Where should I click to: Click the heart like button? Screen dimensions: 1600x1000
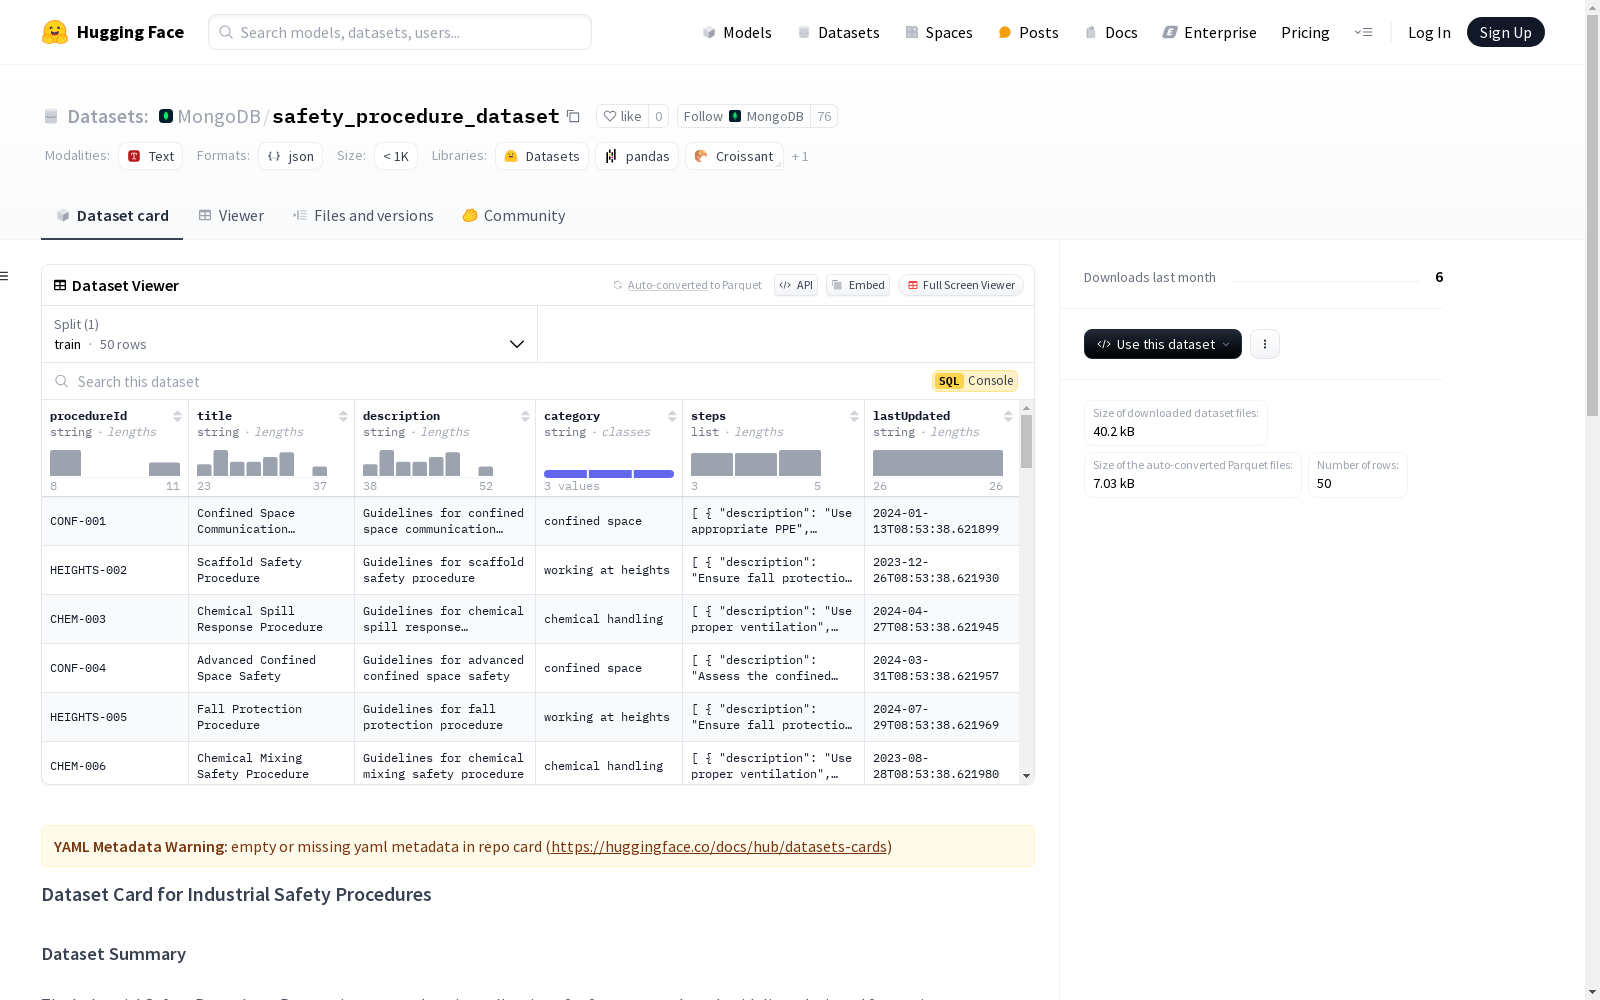(x=622, y=116)
